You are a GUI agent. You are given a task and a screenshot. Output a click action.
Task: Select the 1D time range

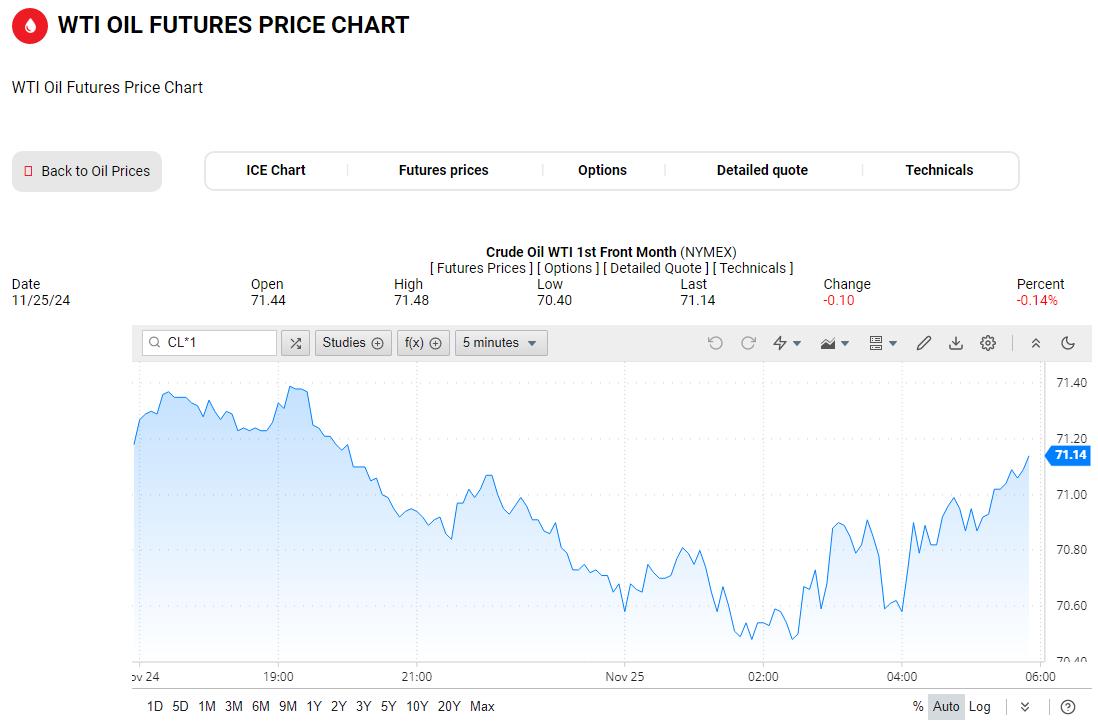pos(155,707)
